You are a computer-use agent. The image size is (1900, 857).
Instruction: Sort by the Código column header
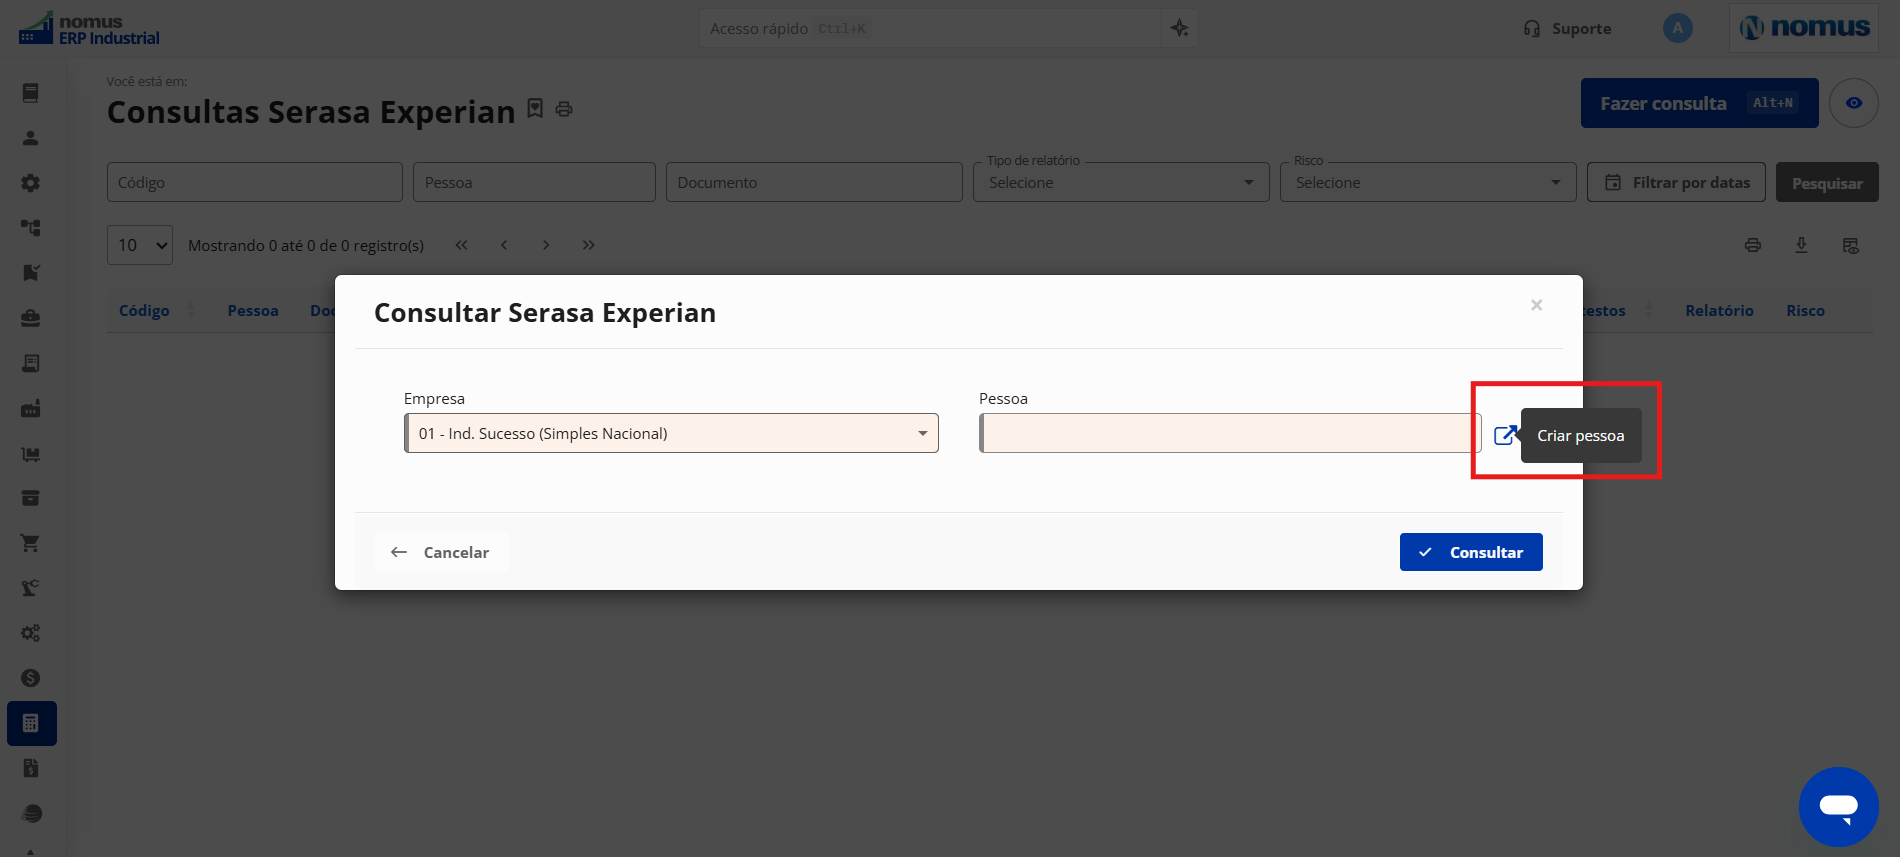(144, 311)
